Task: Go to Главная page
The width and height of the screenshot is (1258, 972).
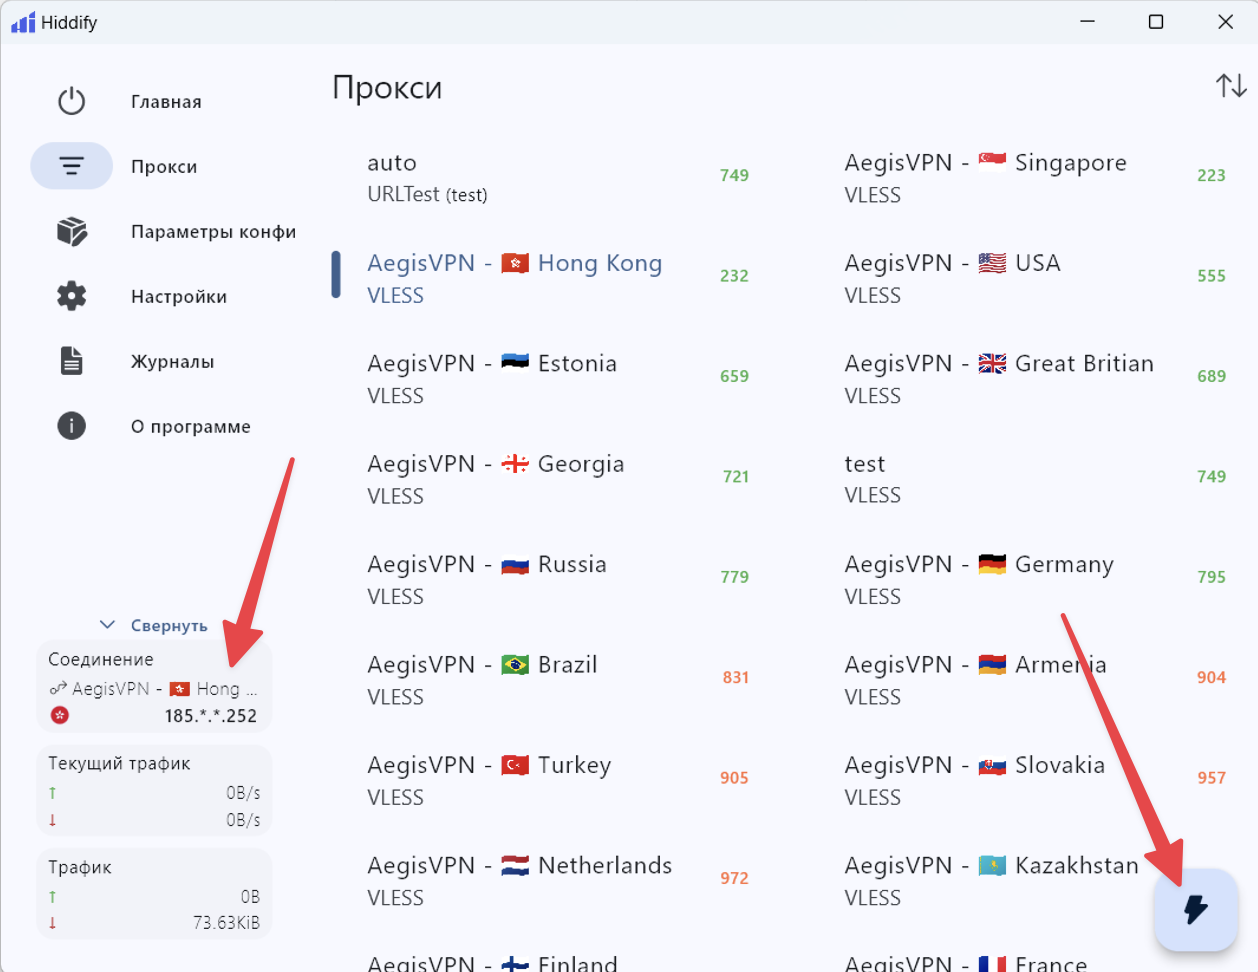Action: pos(166,102)
